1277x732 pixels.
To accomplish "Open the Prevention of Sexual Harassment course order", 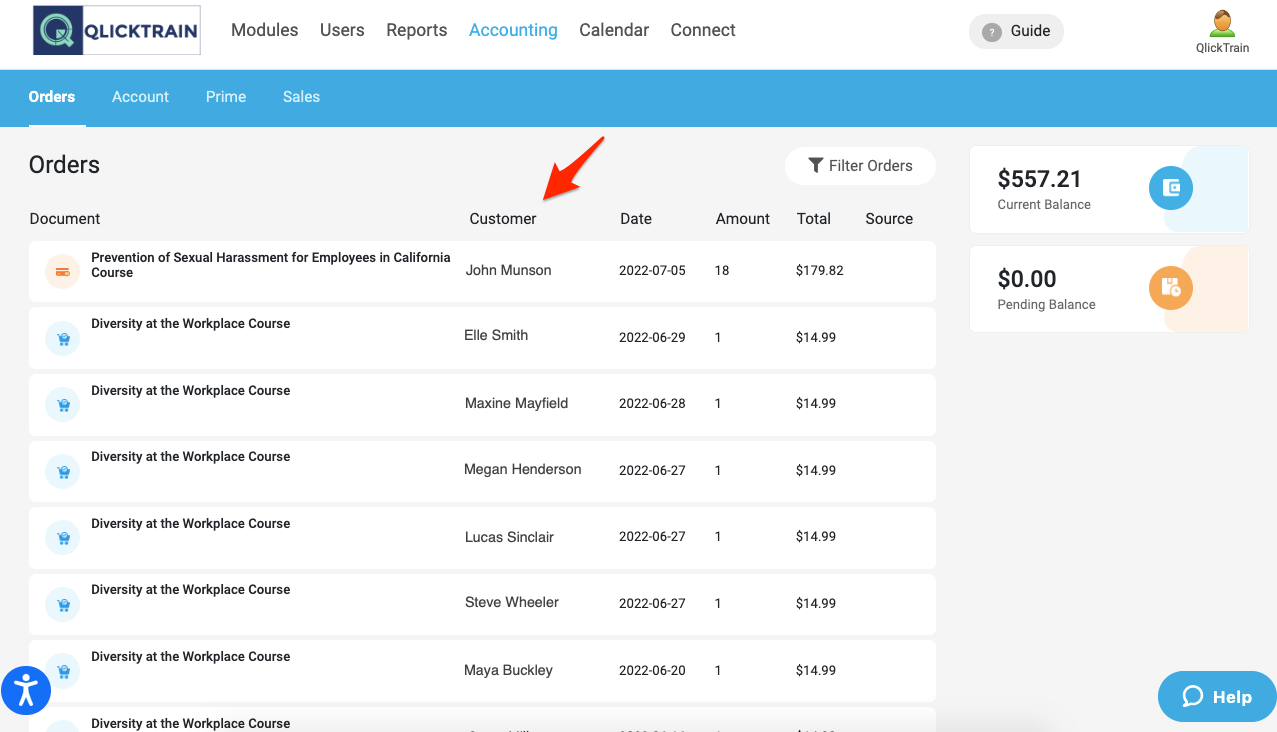I will (271, 265).
